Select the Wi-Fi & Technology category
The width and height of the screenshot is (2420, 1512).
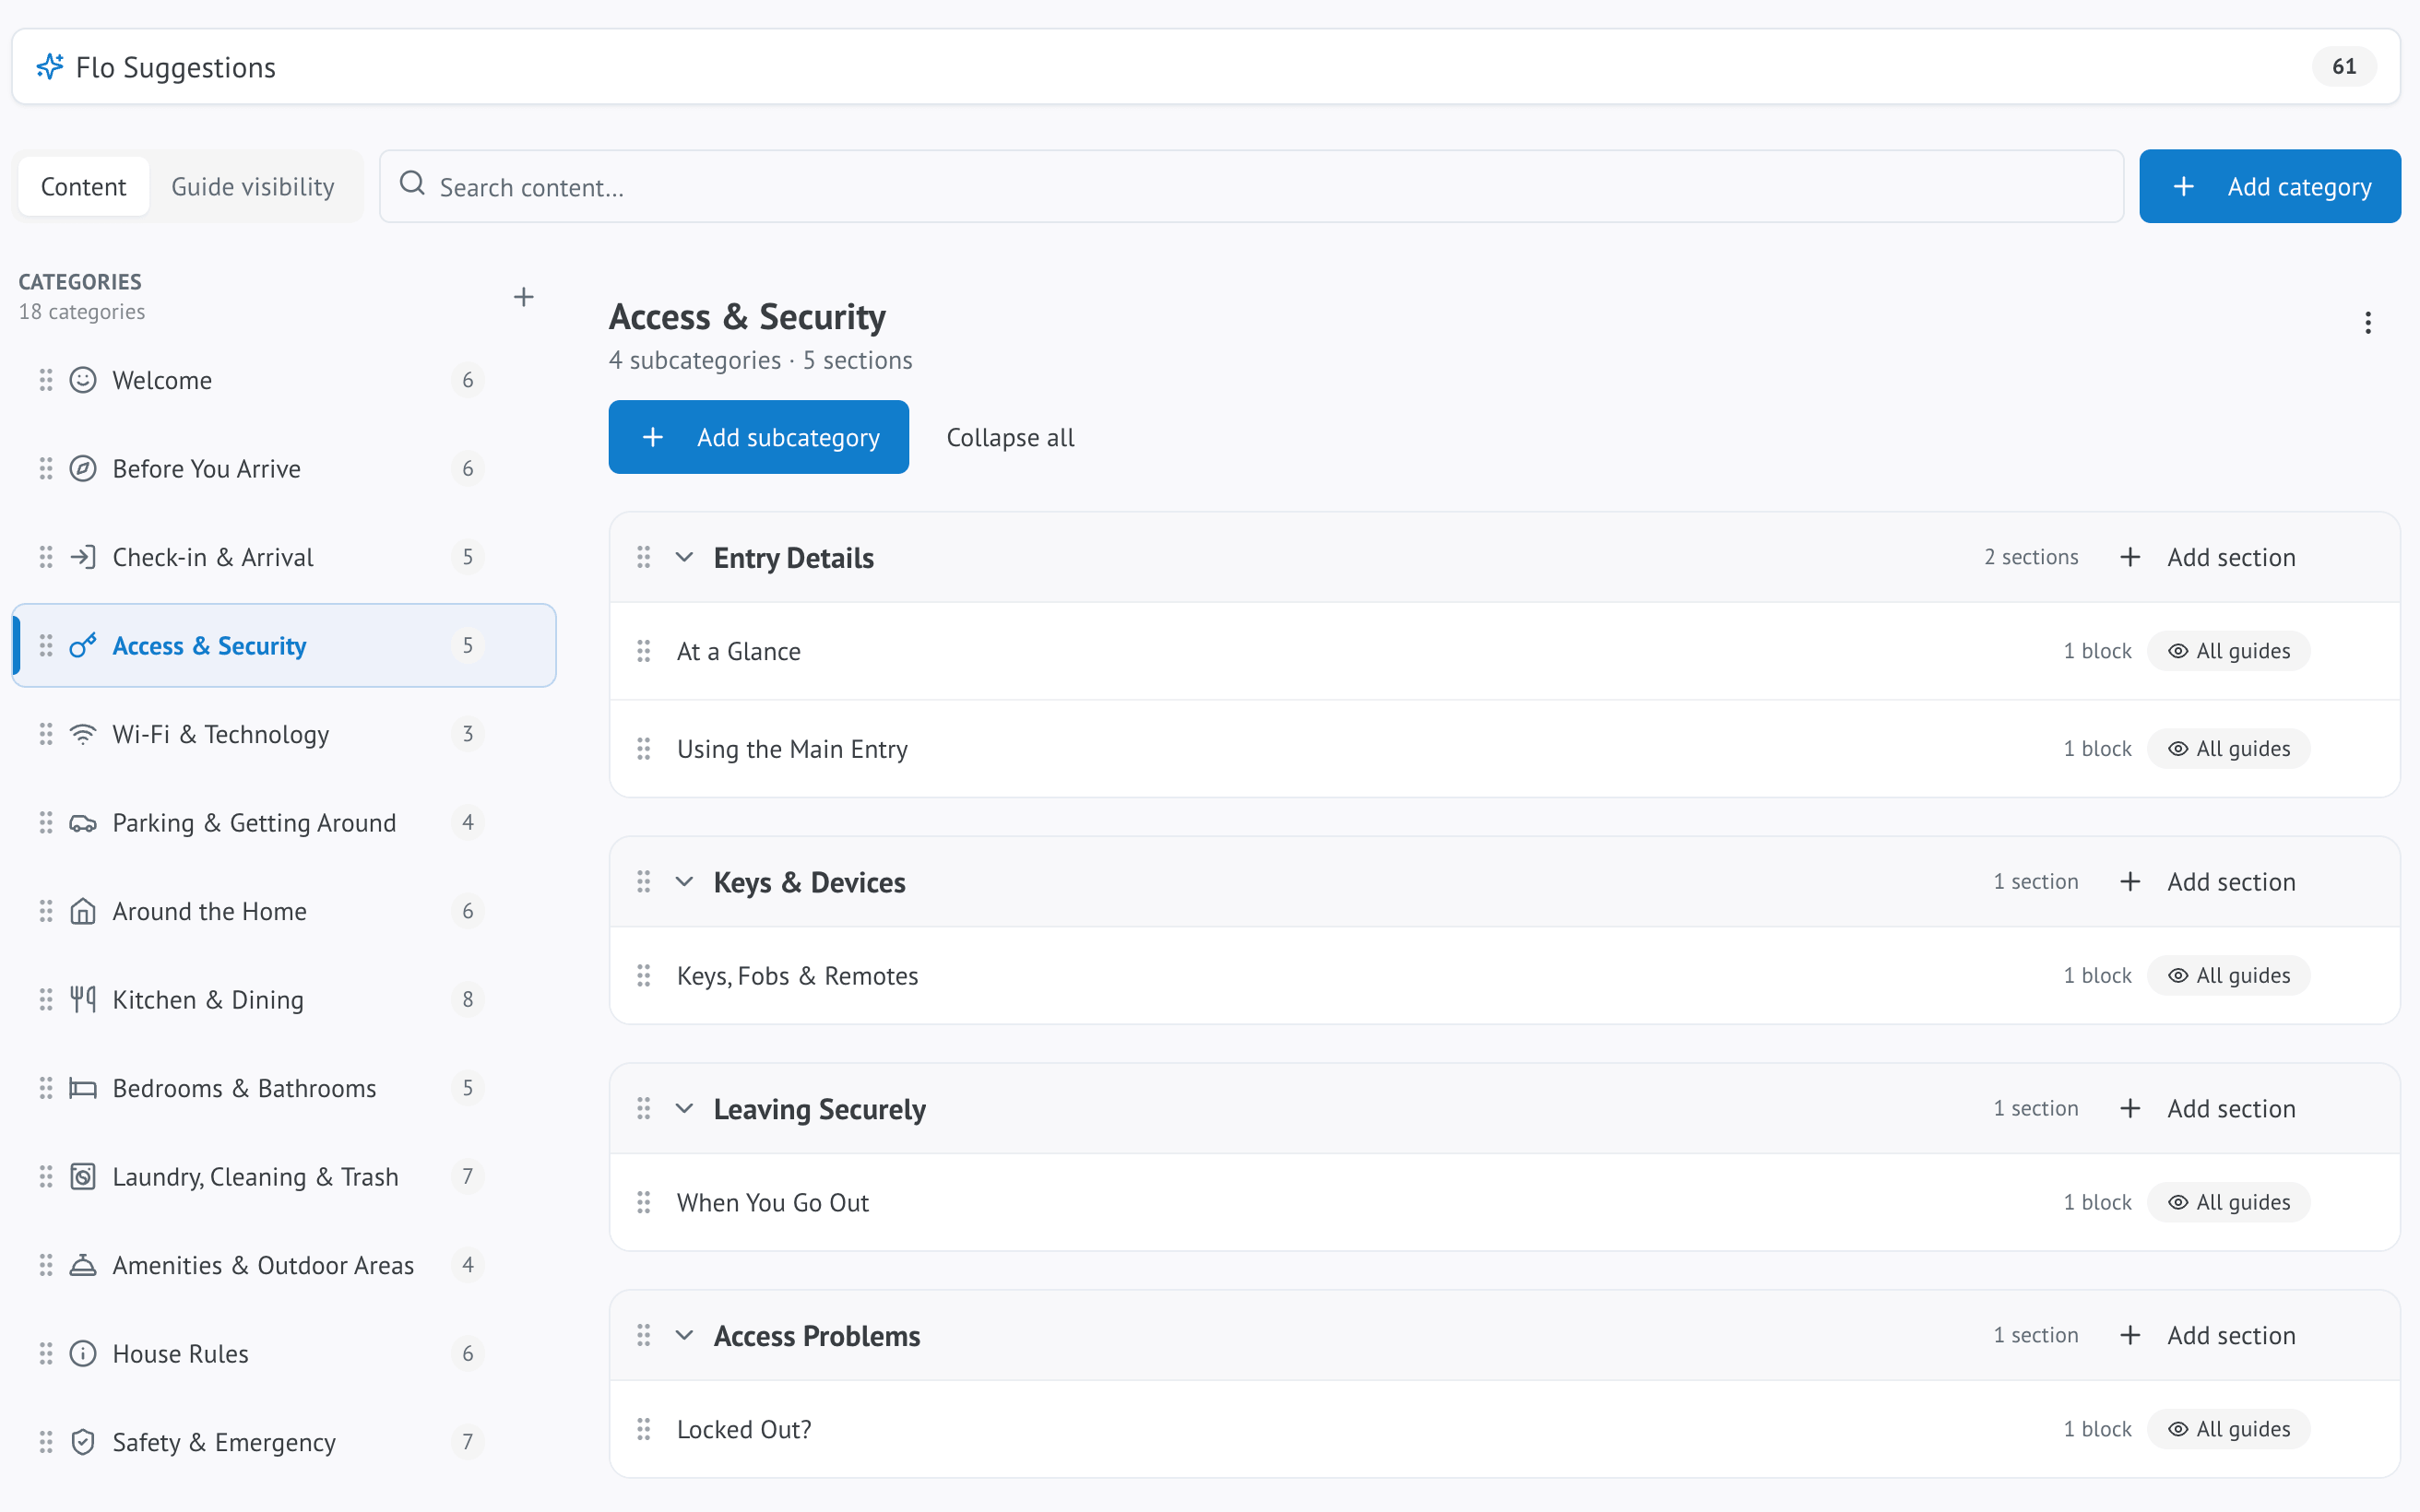[284, 734]
